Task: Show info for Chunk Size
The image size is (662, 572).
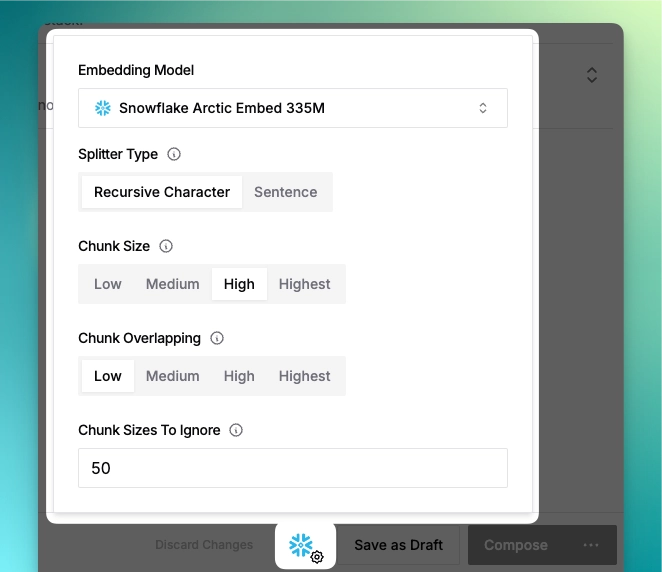Action: click(x=166, y=246)
